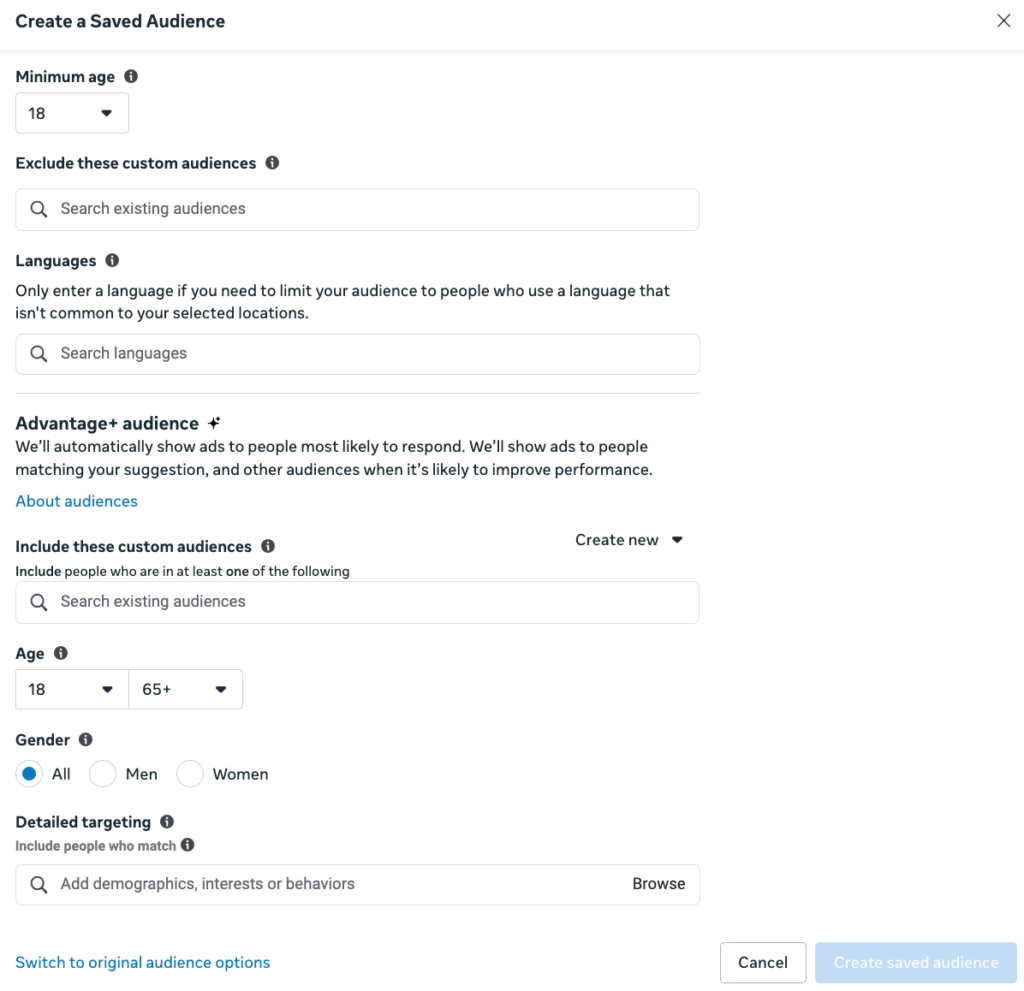Click the Languages info icon
The width and height of the screenshot is (1024, 991).
pos(111,260)
